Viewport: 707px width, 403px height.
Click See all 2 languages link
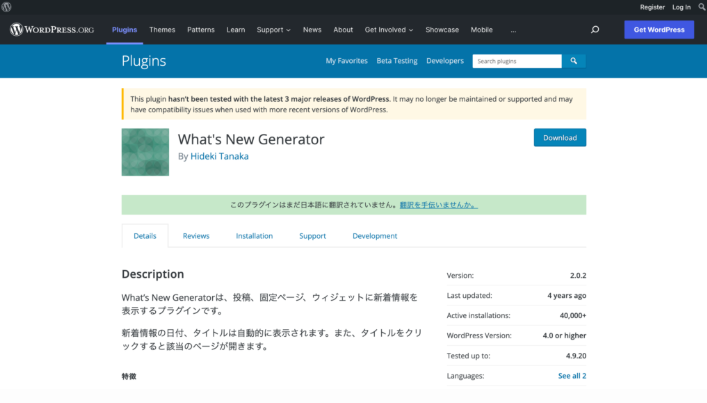572,376
